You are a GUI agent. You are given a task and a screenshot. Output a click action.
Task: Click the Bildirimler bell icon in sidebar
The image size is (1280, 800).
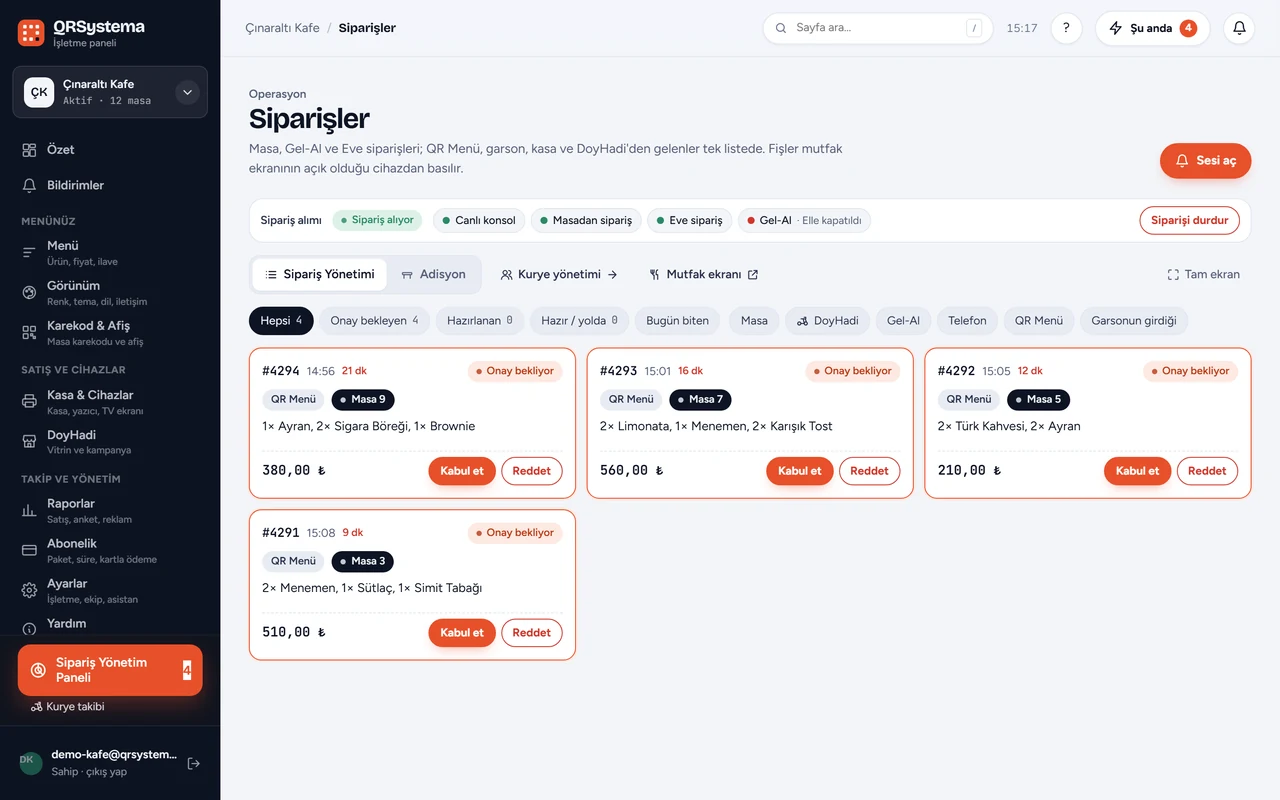[29, 186]
